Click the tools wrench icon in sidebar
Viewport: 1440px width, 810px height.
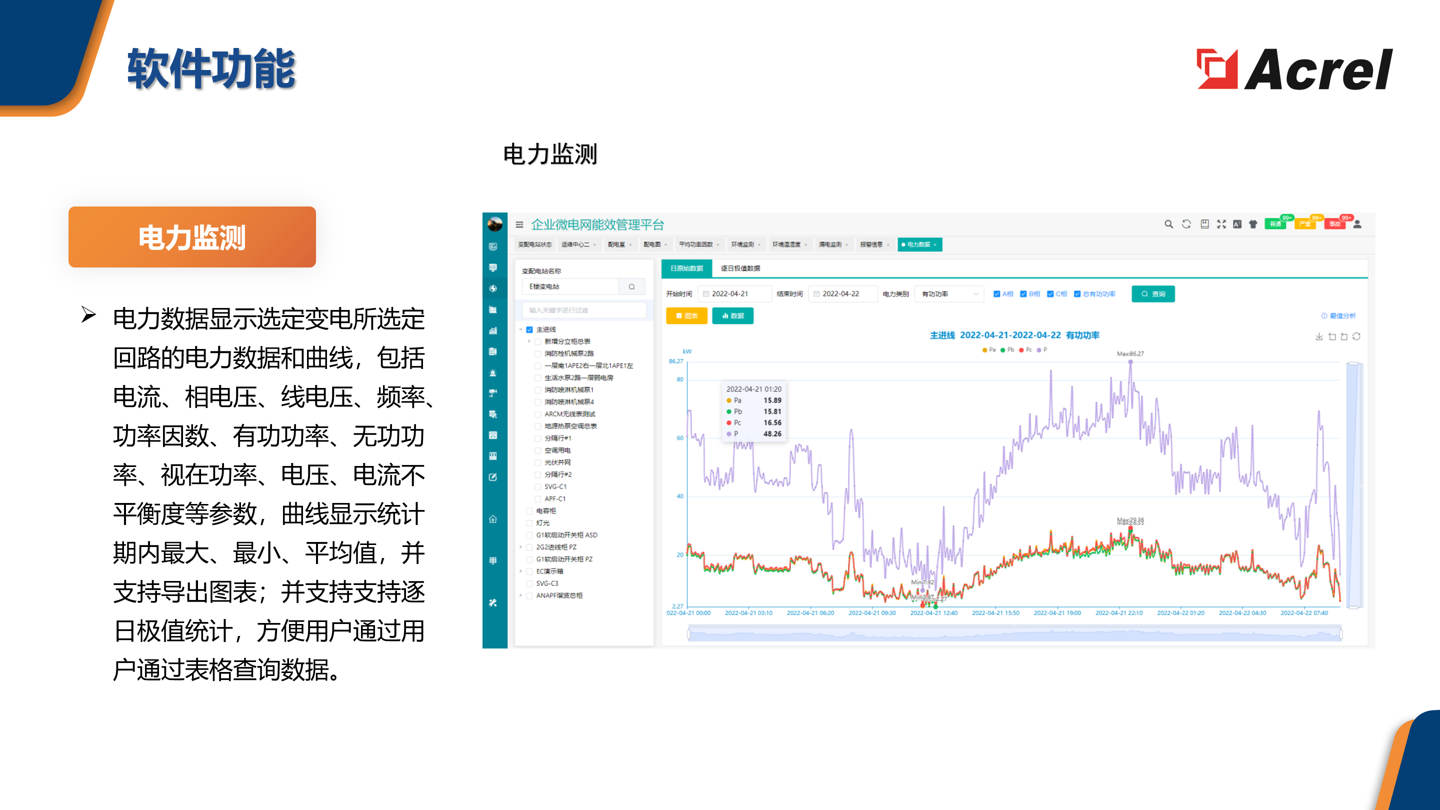pos(493,603)
